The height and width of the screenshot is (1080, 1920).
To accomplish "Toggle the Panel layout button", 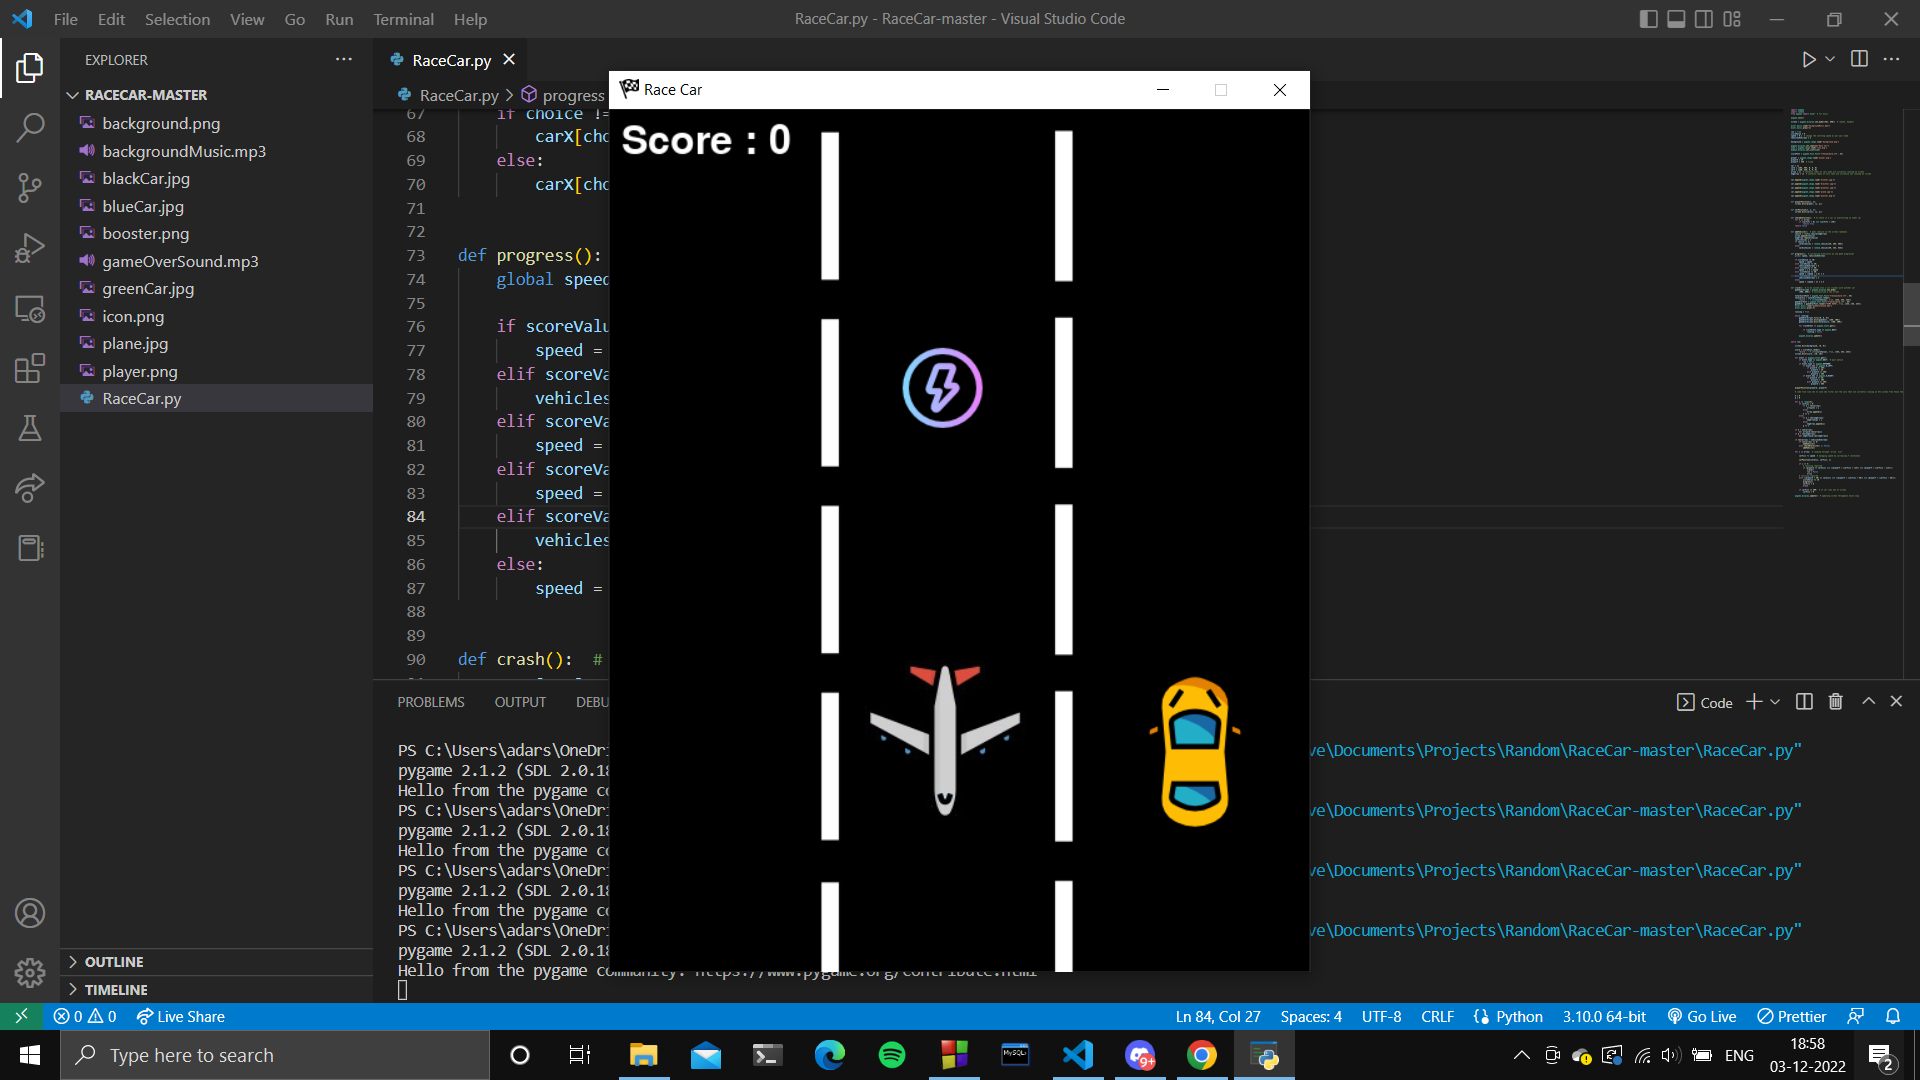I will point(1676,19).
